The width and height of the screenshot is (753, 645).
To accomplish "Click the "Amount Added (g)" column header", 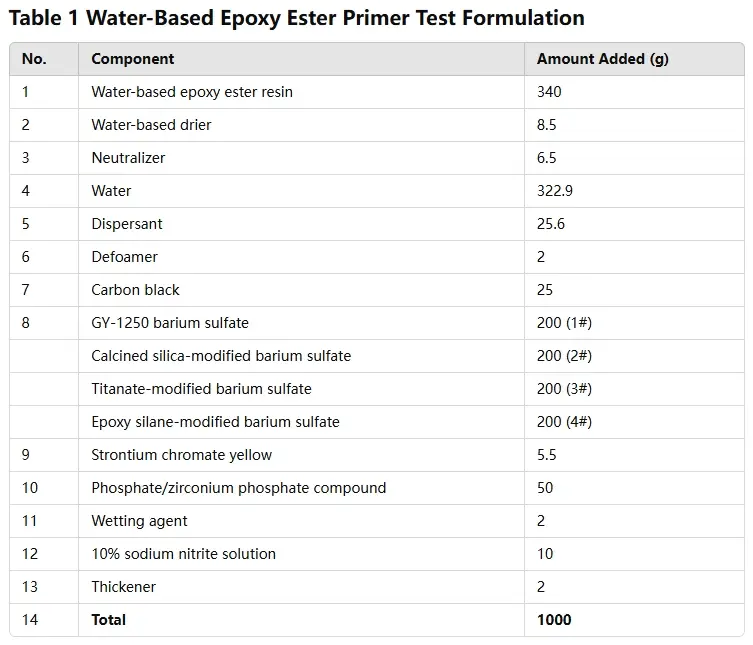I will (x=602, y=59).
